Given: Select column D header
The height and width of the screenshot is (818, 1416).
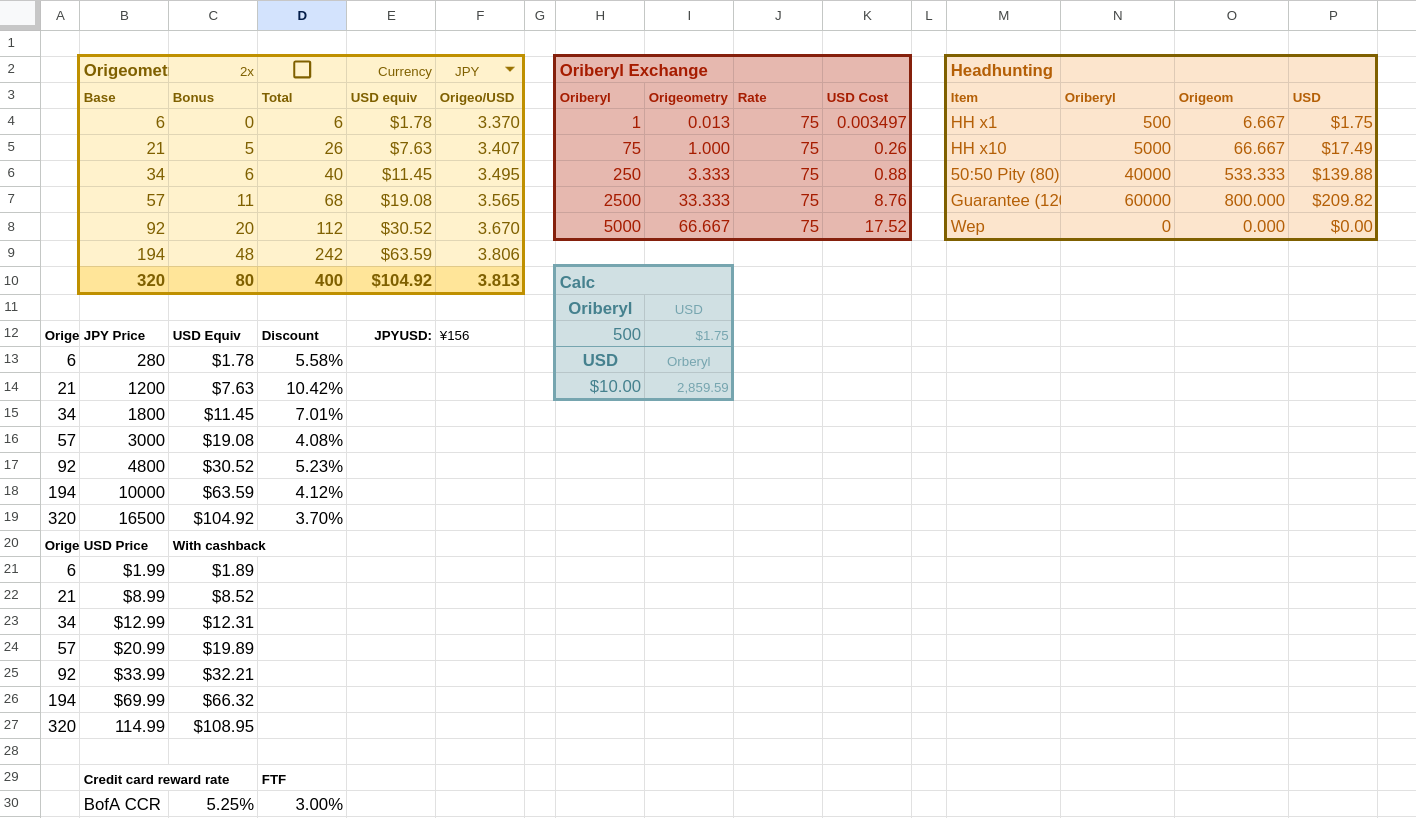Looking at the screenshot, I should (302, 15).
